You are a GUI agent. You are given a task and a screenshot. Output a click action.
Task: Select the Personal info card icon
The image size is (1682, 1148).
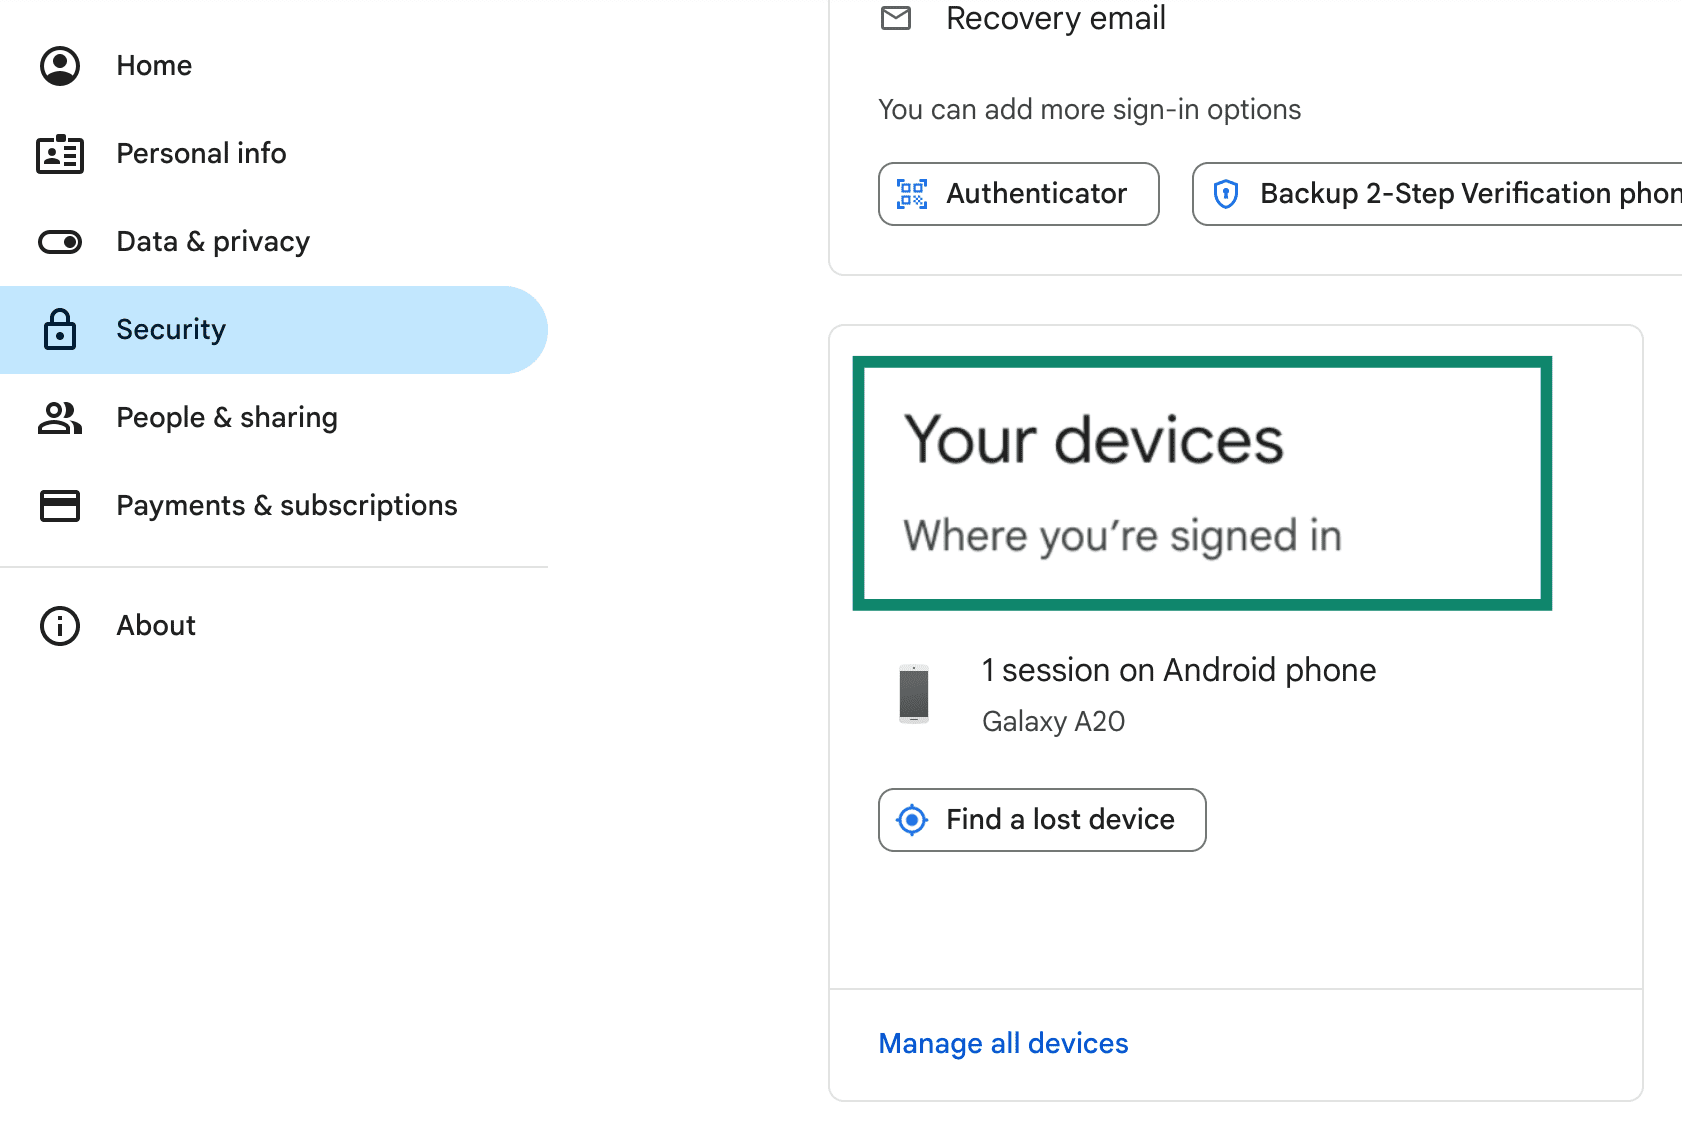point(59,153)
